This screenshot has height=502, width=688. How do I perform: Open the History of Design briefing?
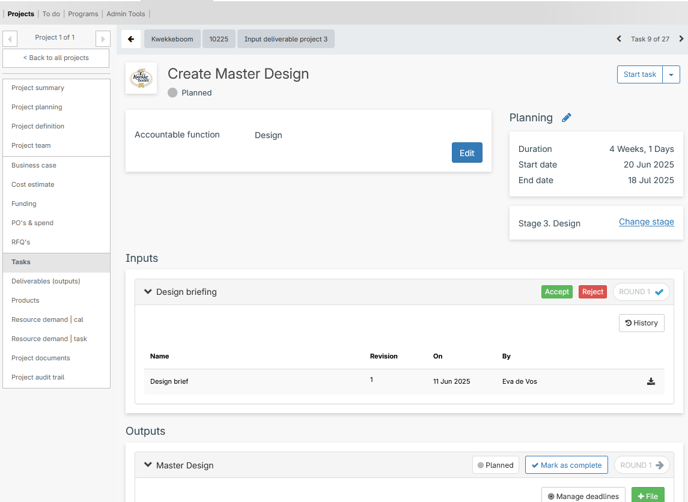641,323
